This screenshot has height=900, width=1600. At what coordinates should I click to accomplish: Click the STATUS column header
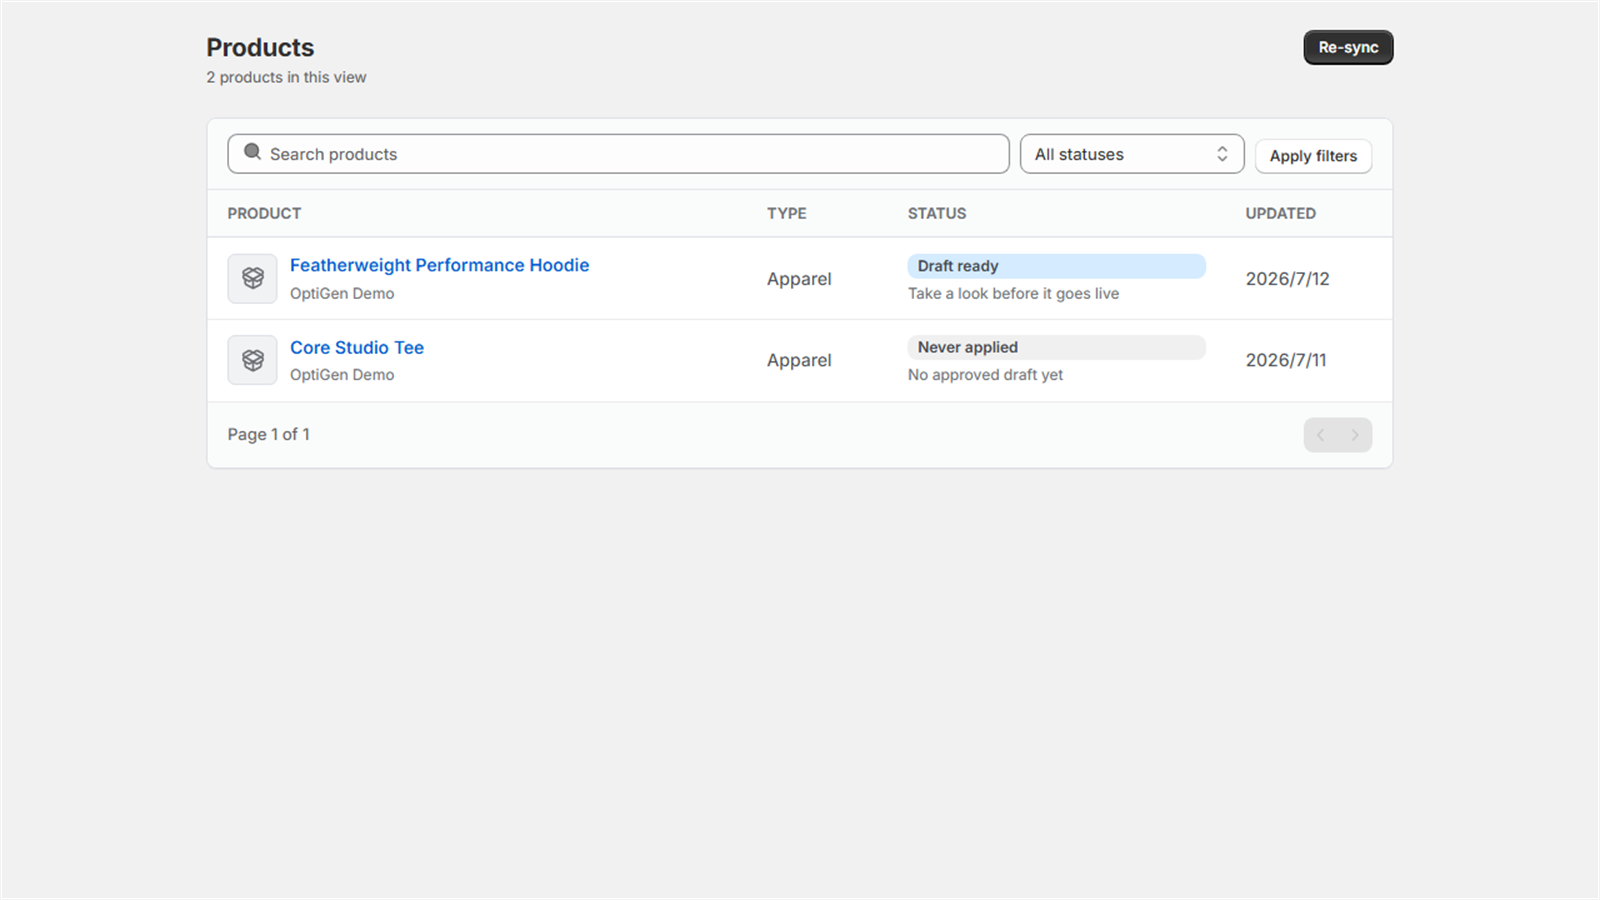937,213
